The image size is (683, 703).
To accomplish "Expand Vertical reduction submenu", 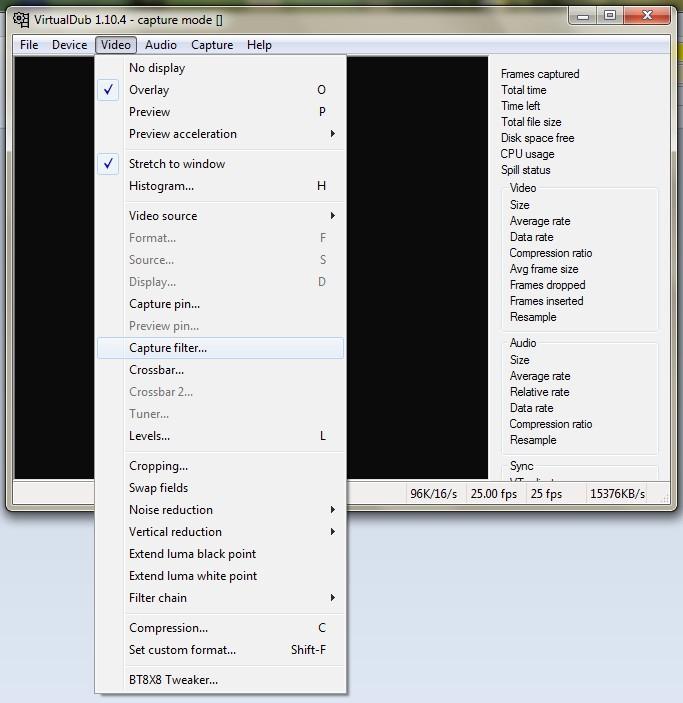I will point(220,532).
